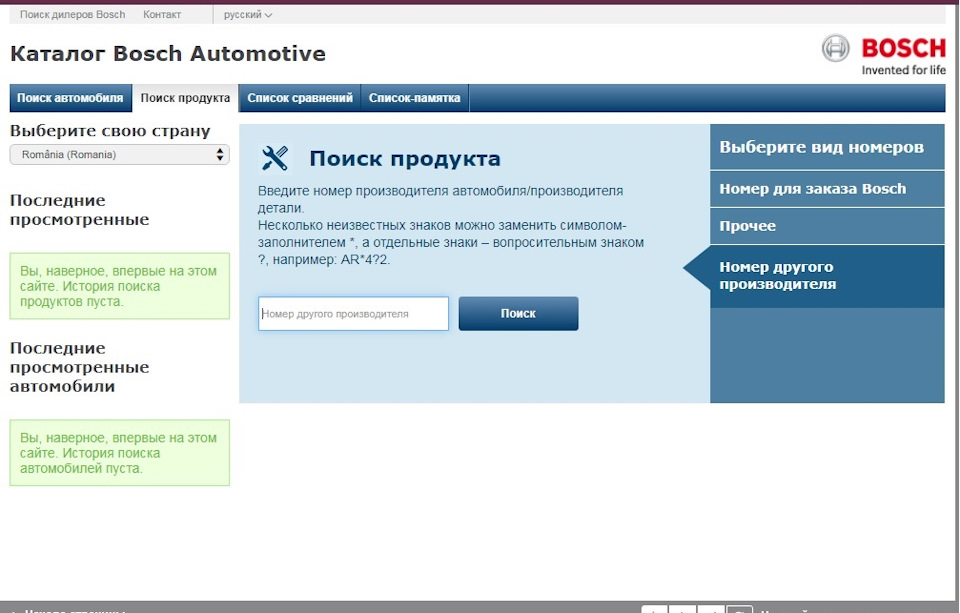Open the "Поиск автомобиля" tab
This screenshot has height=613, width=960.
point(70,98)
